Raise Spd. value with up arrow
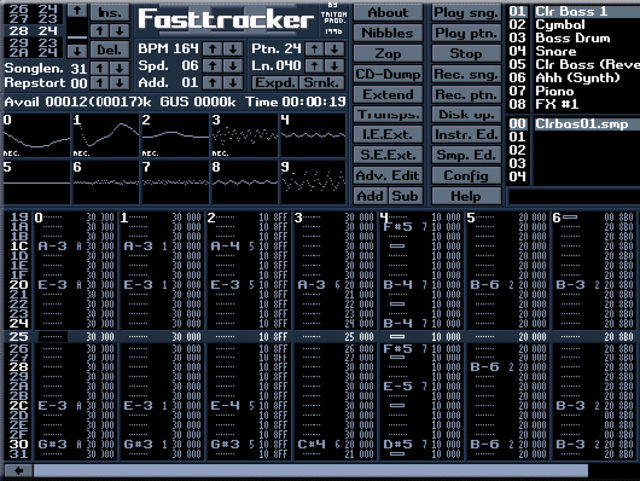The image size is (640, 481). (x=212, y=66)
